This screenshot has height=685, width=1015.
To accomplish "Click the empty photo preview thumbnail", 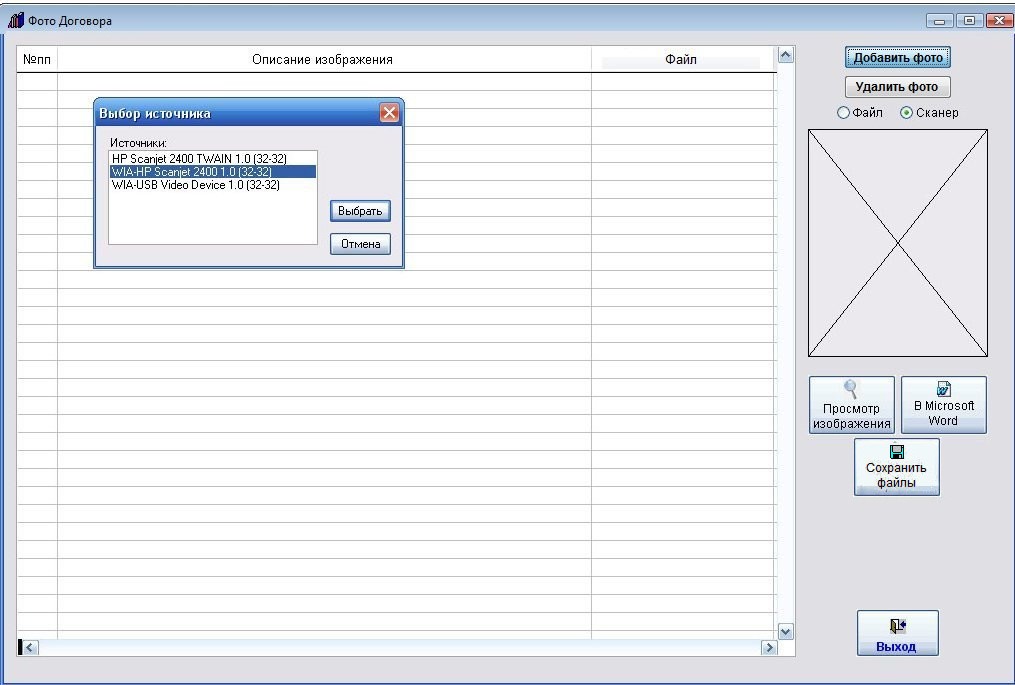I will tap(898, 243).
